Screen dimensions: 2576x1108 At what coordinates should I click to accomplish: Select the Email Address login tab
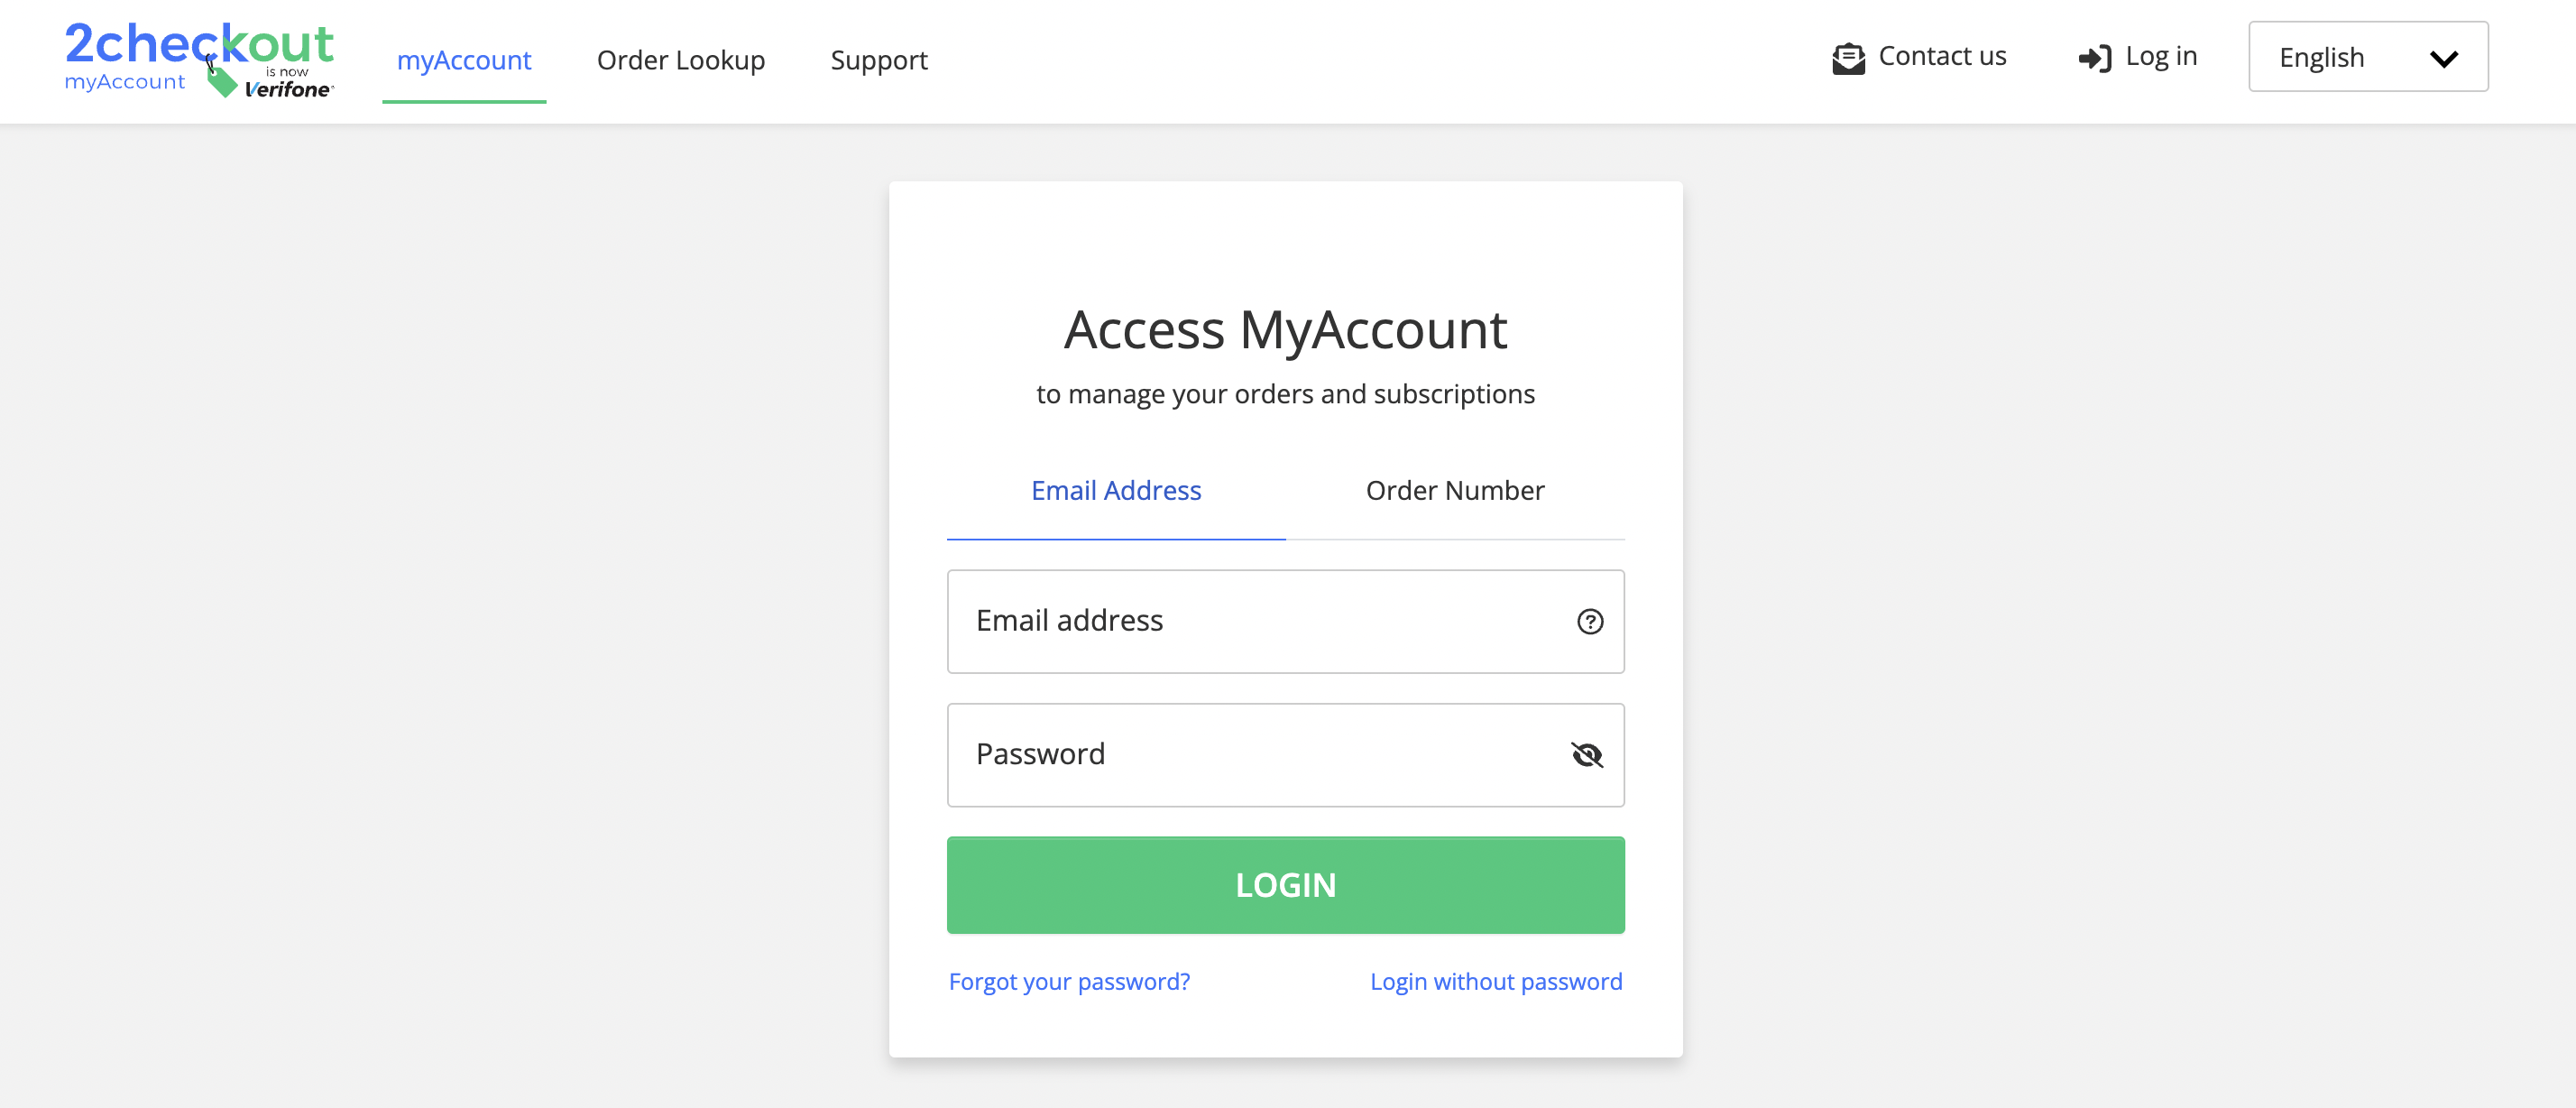(1116, 491)
